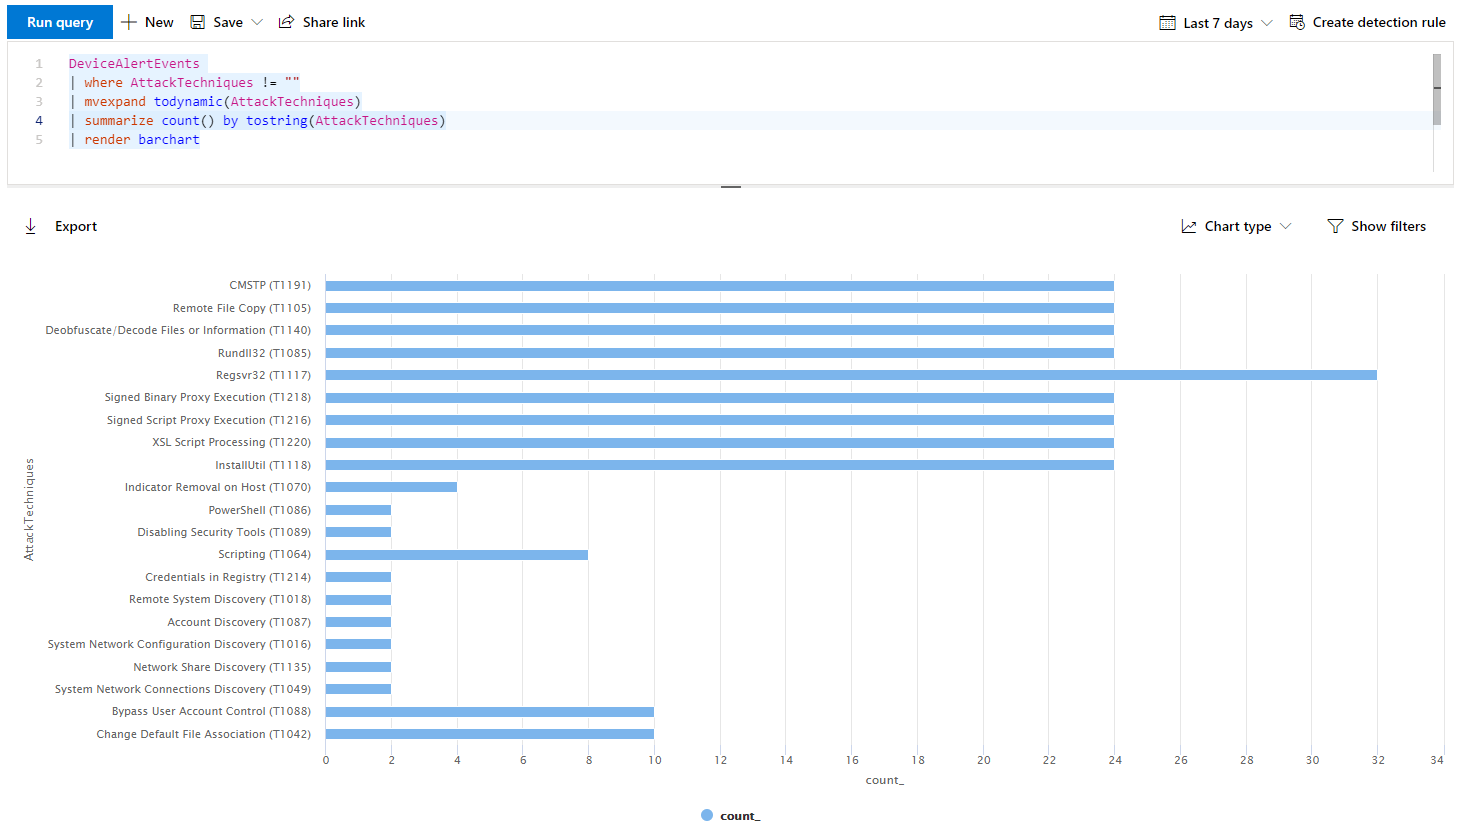Open Create detection rule
Viewport: 1463px width, 832px height.
[1378, 22]
